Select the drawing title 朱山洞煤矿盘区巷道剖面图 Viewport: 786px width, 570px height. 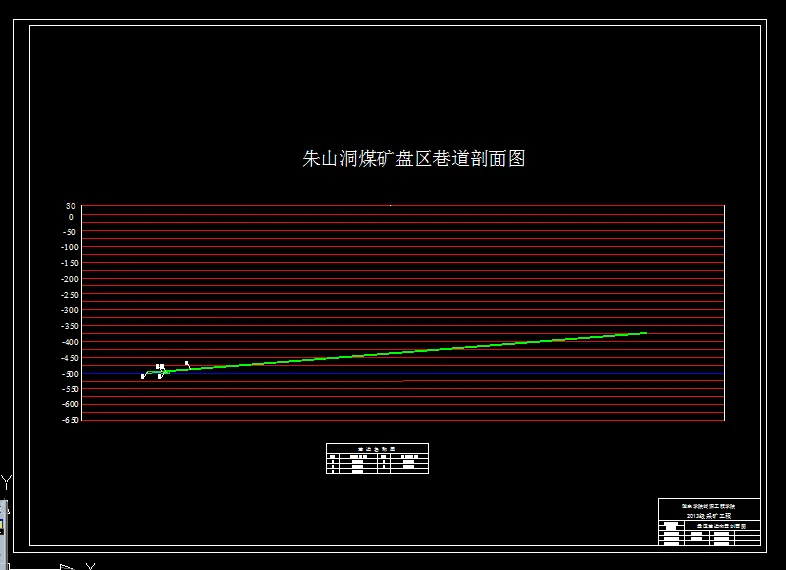[x=414, y=158]
